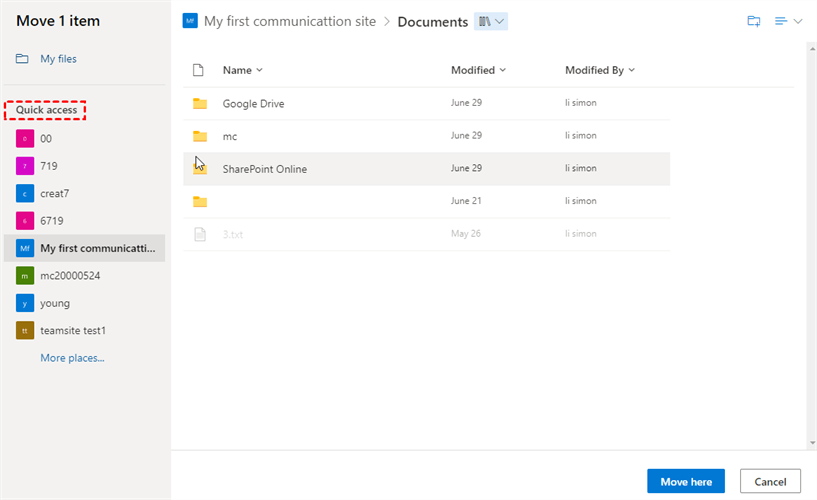Viewport: 817px width, 500px height.
Task: Select the 00 site icon
Action: [25, 139]
